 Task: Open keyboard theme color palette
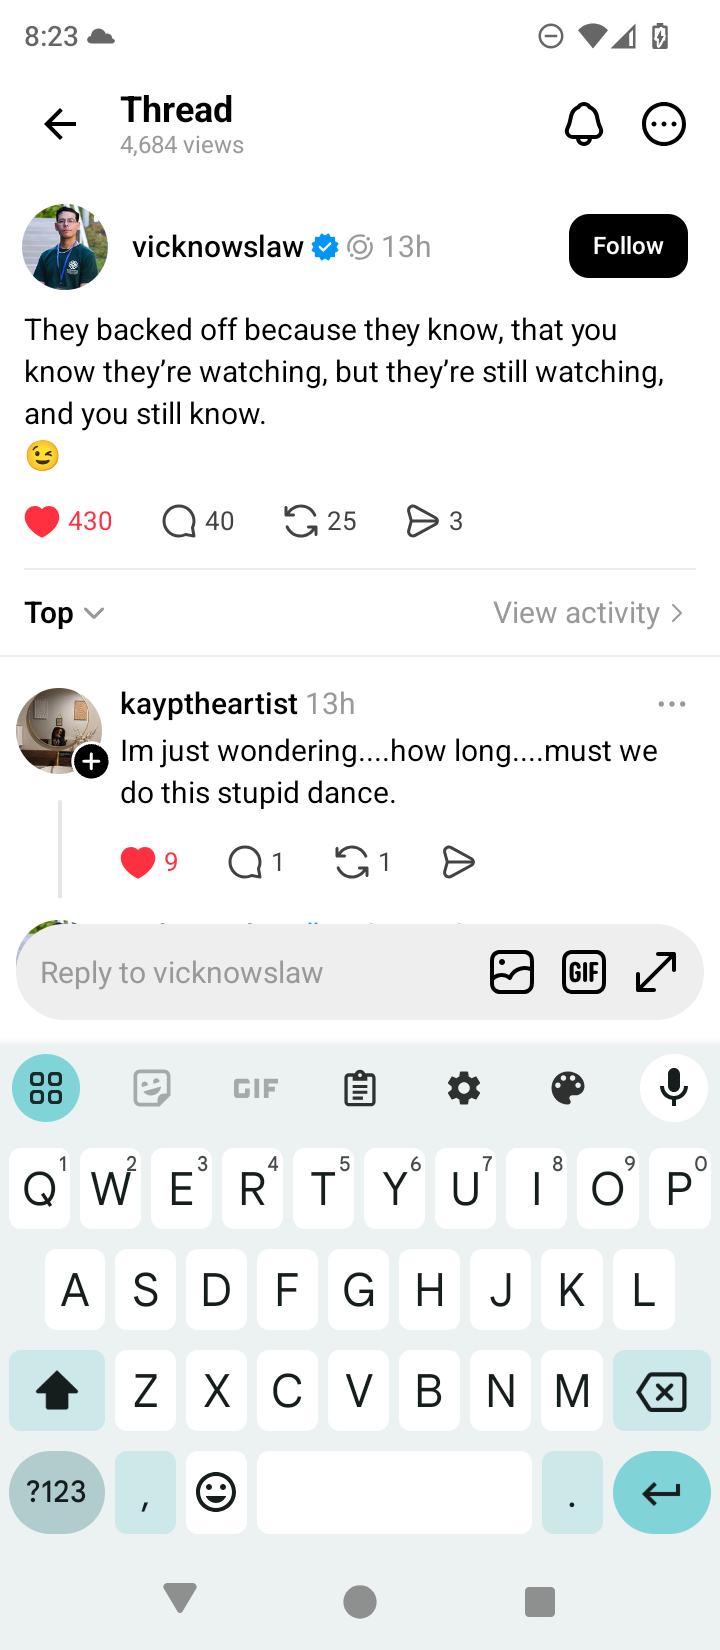pos(568,1088)
